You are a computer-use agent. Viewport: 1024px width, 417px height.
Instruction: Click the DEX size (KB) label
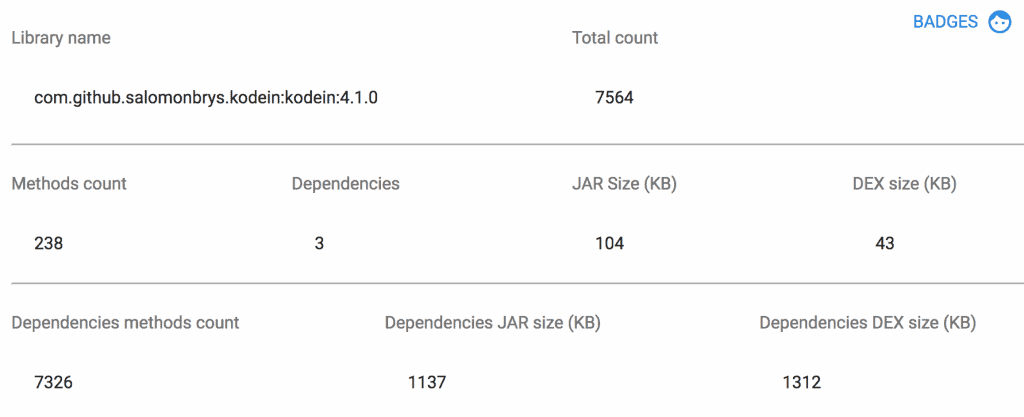coord(904,184)
